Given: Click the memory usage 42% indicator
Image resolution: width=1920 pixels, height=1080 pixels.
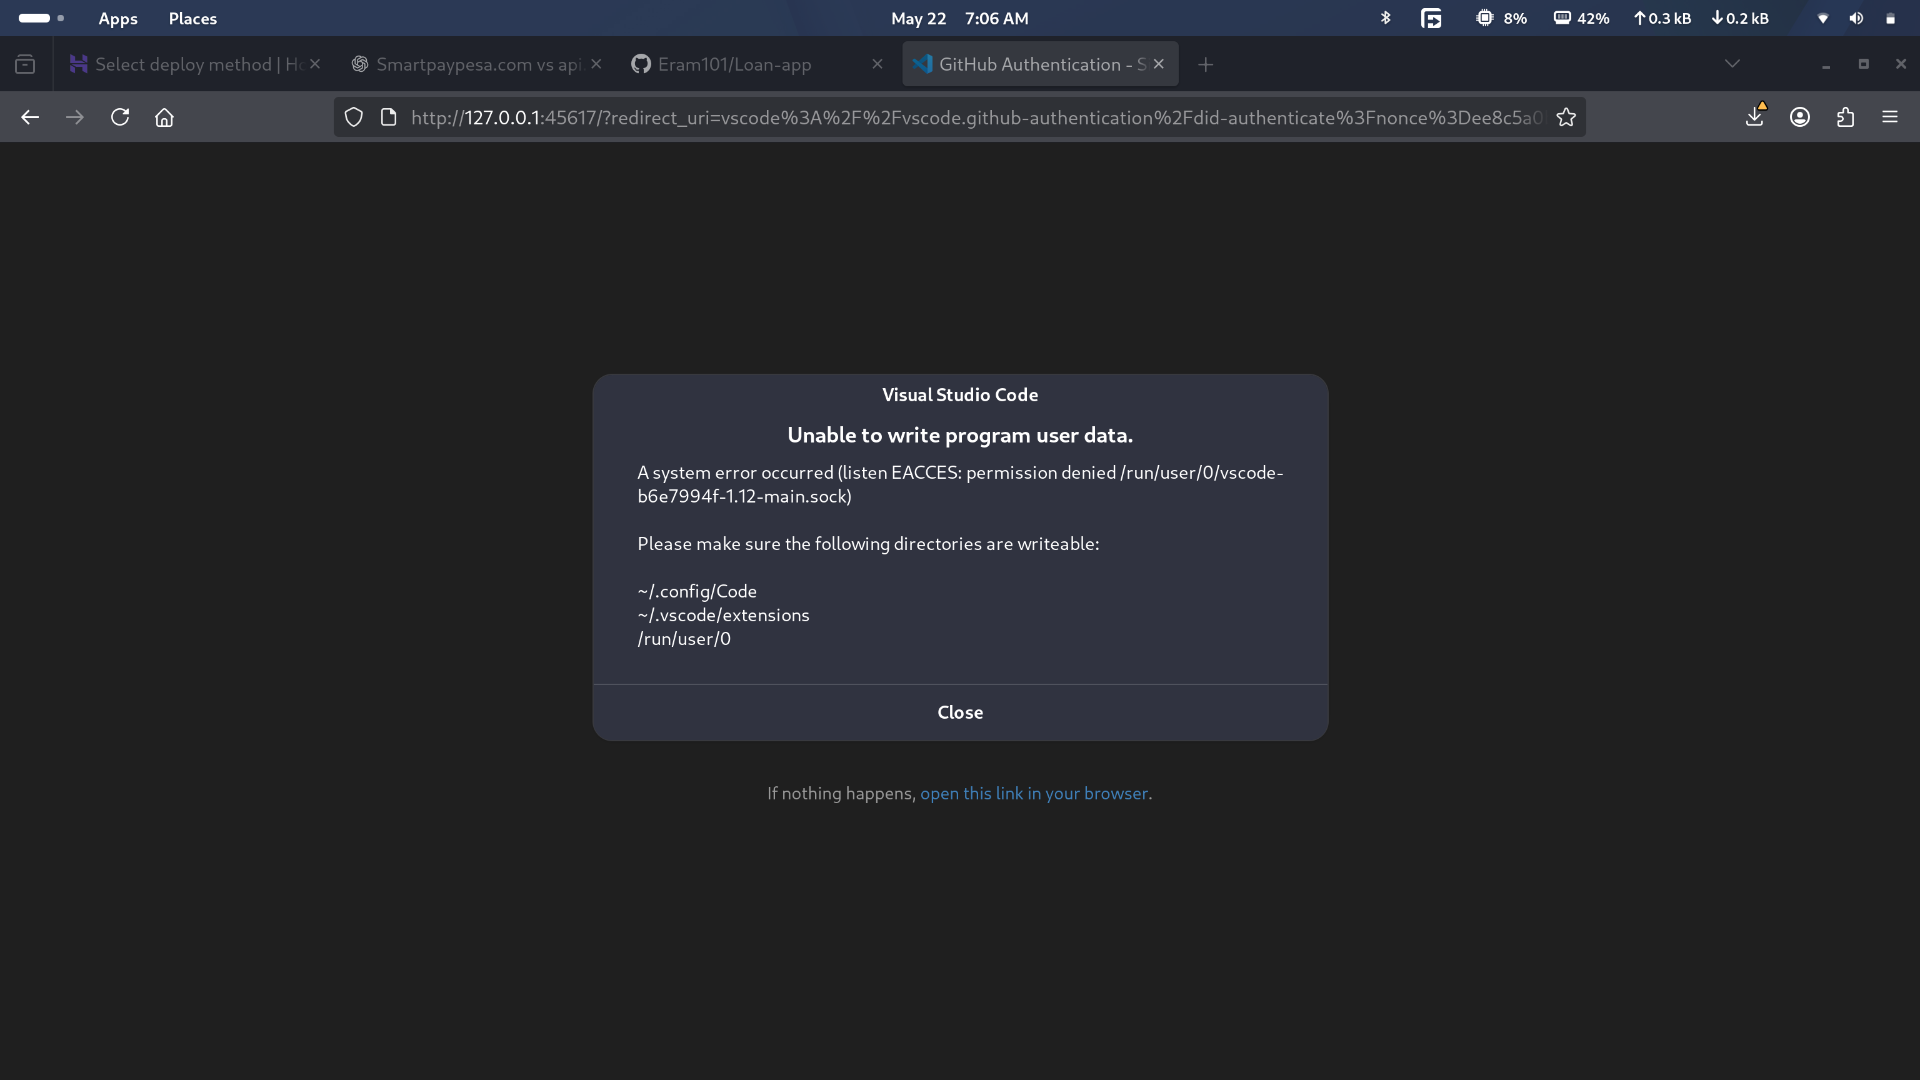Looking at the screenshot, I should pos(1581,18).
